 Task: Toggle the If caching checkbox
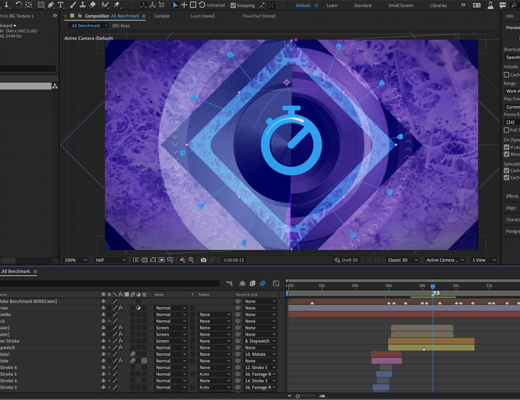(506, 147)
